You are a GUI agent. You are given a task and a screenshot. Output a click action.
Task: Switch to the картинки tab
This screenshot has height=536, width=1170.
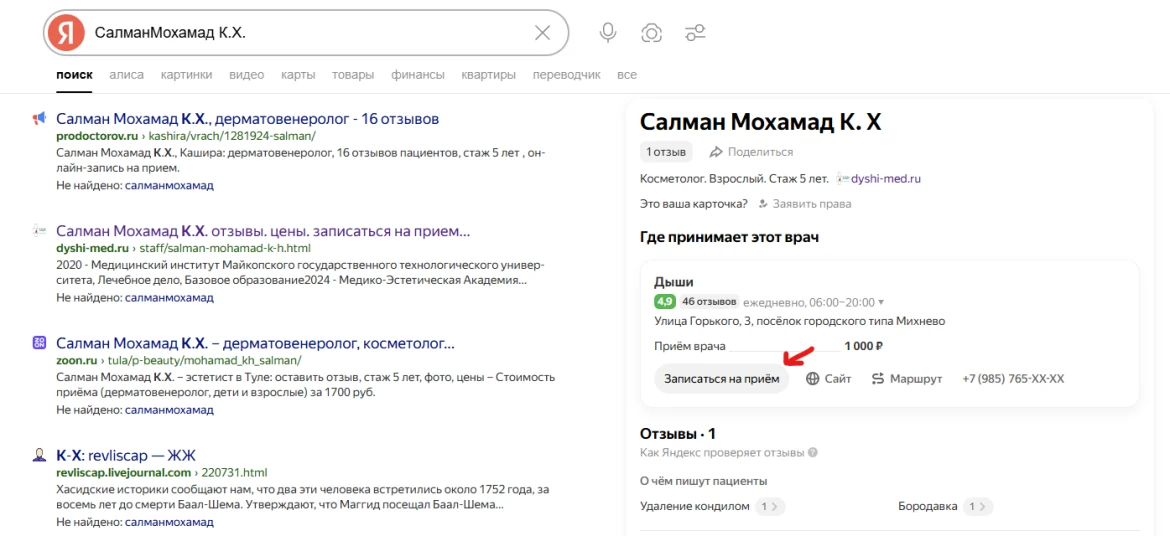(187, 75)
